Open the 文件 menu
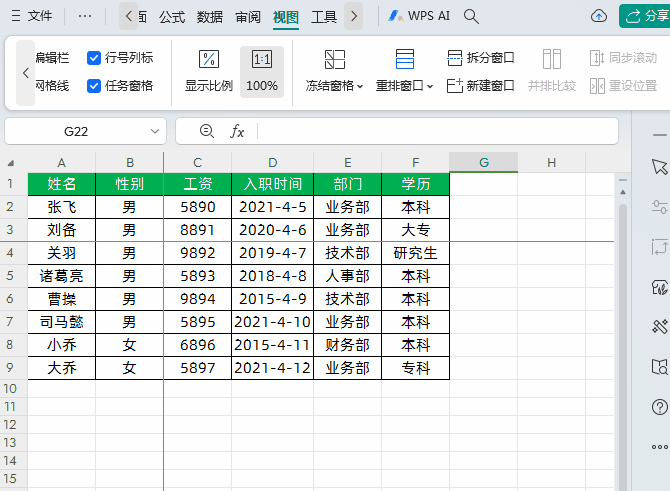The width and height of the screenshot is (670, 491). (x=32, y=16)
